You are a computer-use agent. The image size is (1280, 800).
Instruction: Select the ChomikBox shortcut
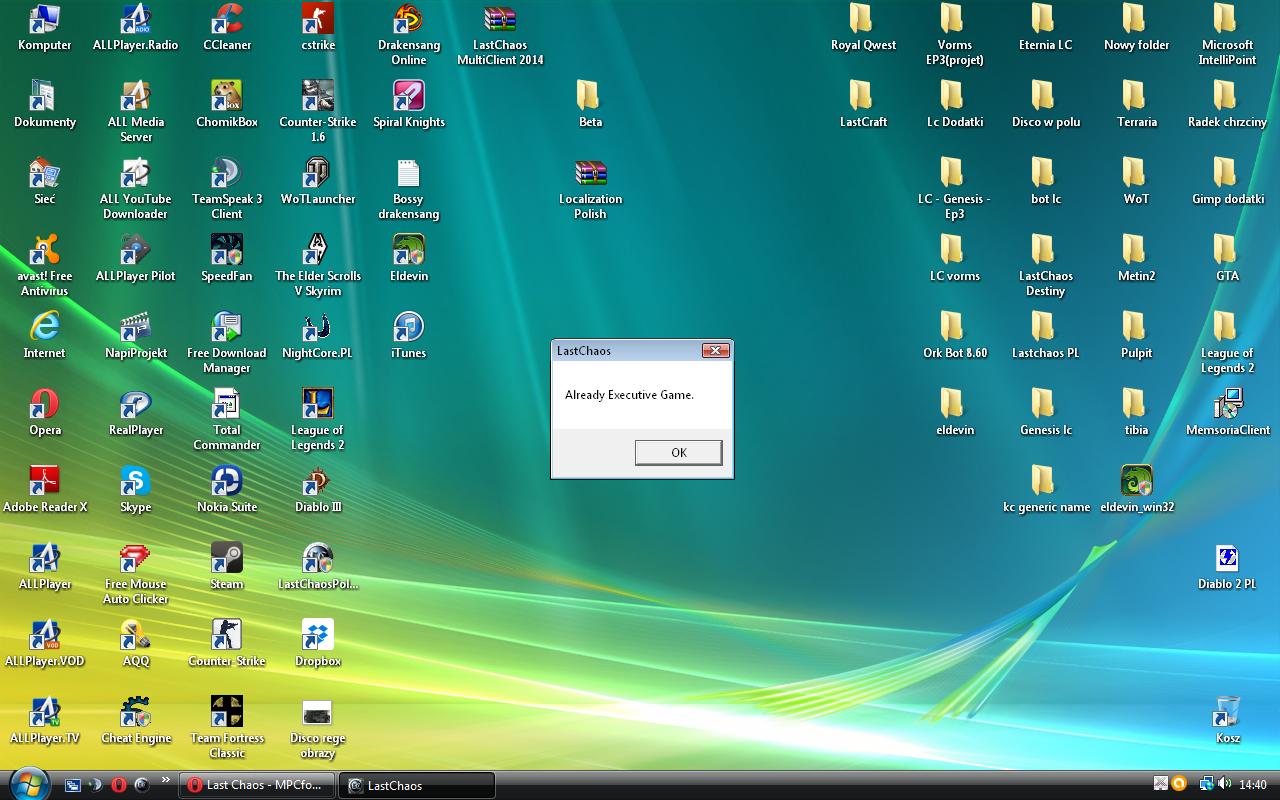coord(227,105)
